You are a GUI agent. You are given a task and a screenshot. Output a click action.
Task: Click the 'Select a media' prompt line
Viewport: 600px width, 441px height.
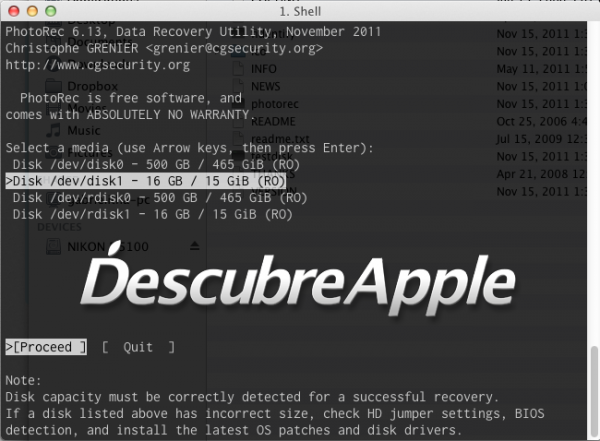[189, 148]
